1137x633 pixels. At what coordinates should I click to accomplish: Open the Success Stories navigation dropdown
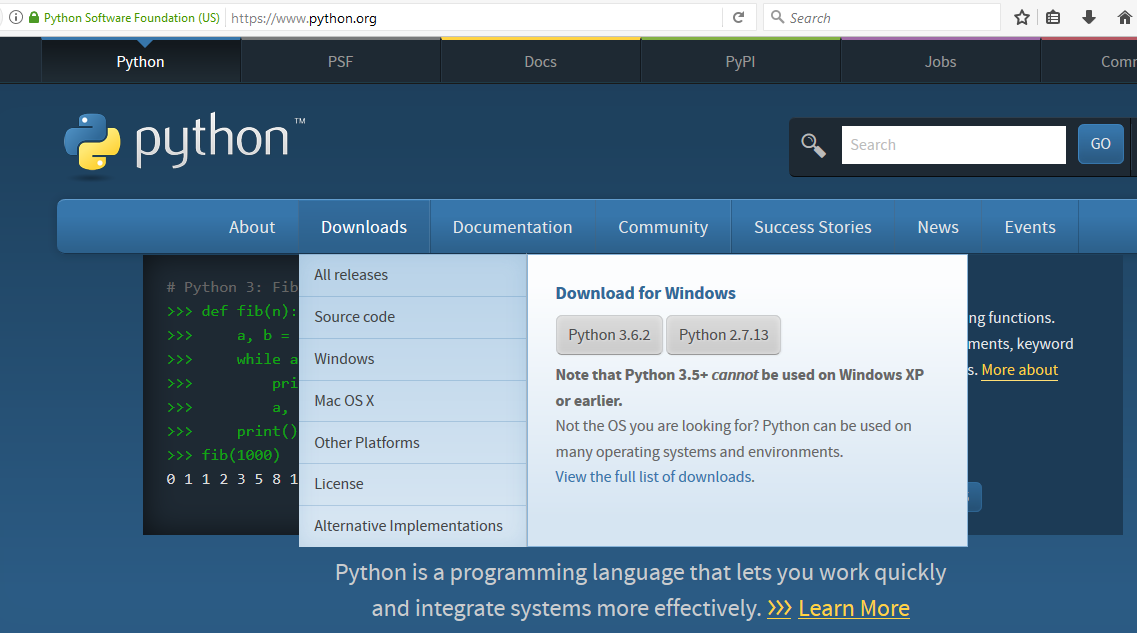[812, 226]
